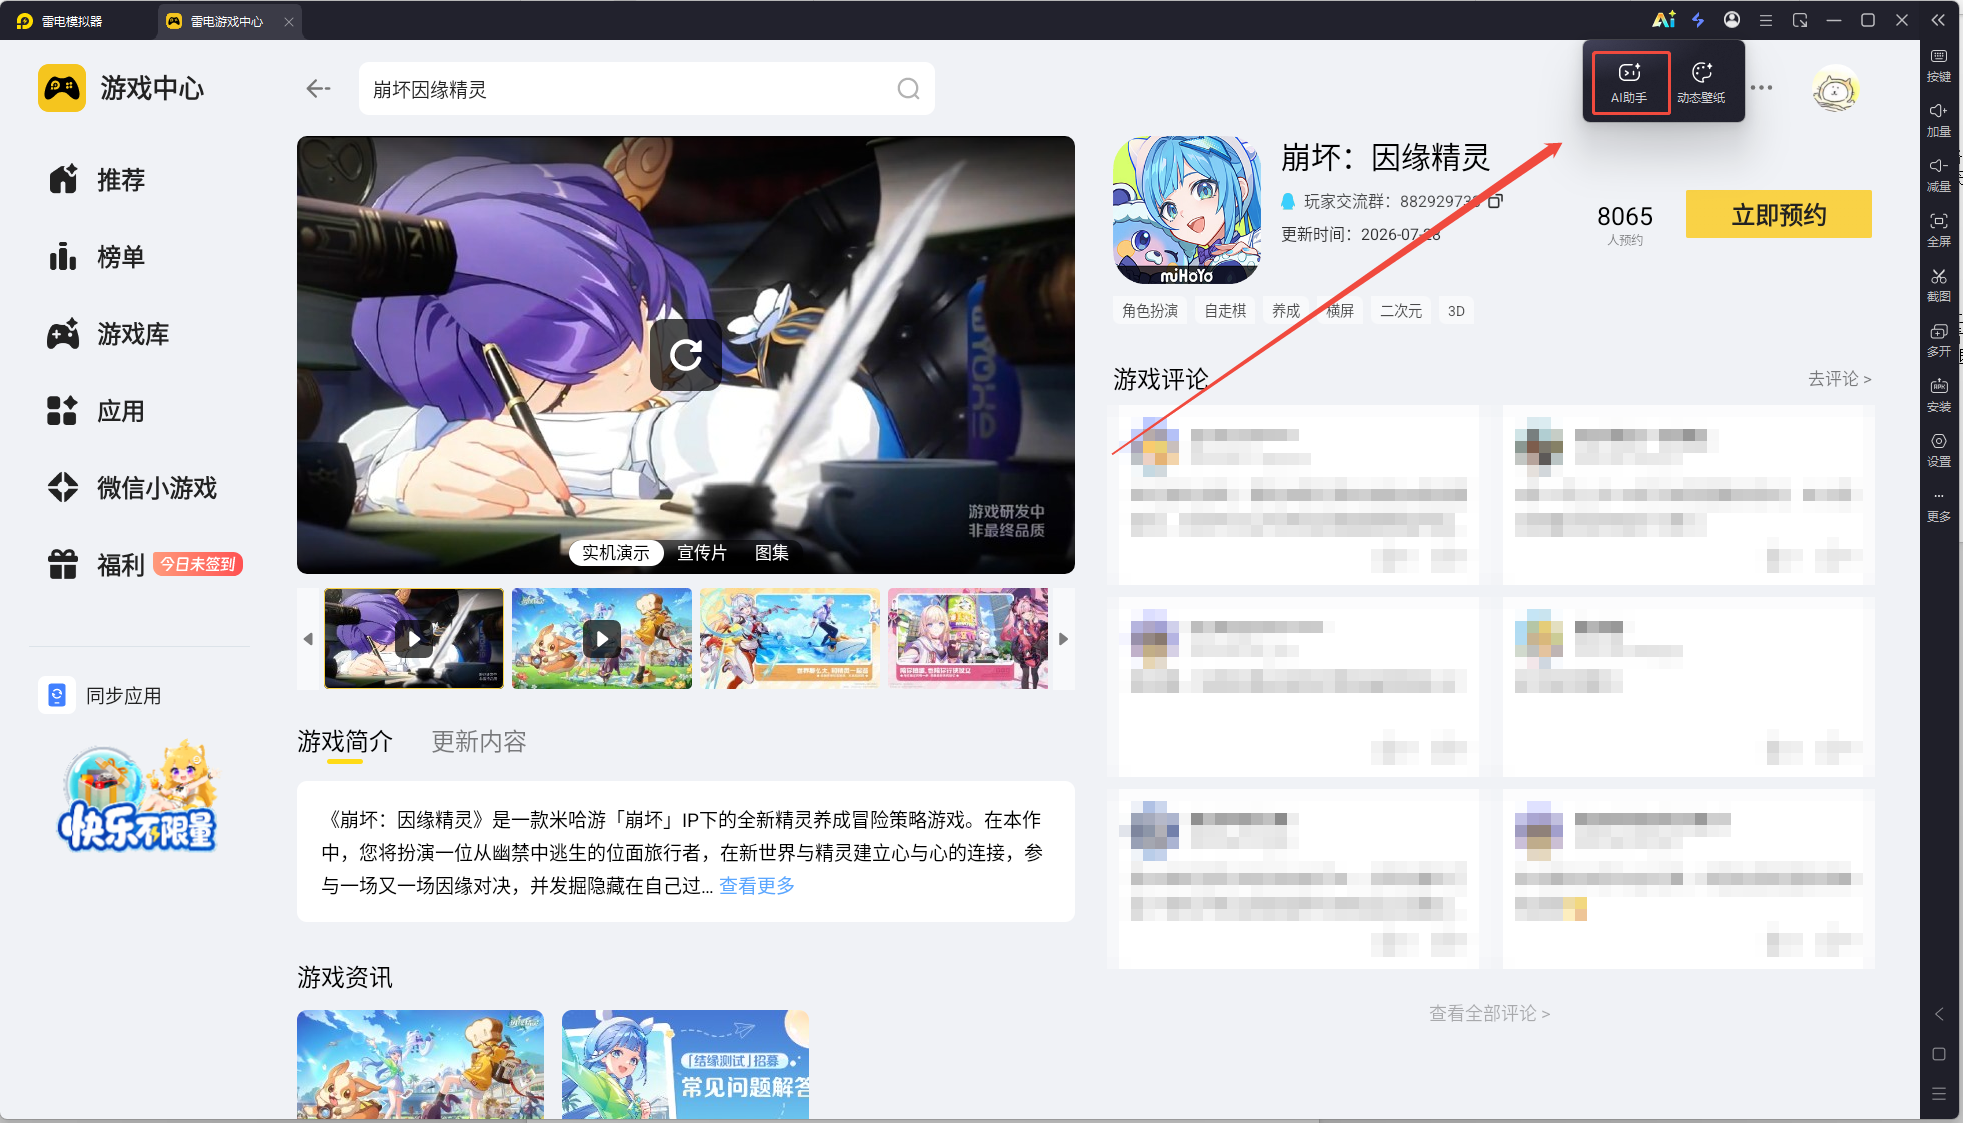1963x1123 pixels.
Task: Click the three-dots more options icon
Action: click(x=1762, y=88)
